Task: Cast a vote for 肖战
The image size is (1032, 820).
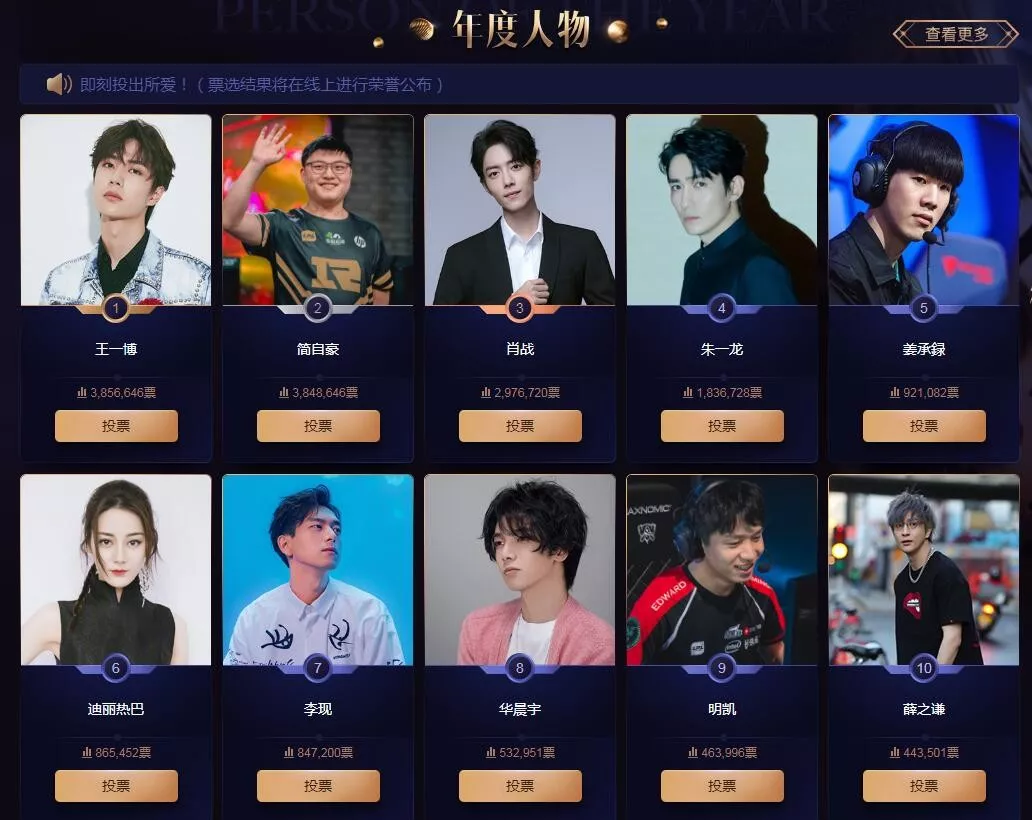Action: (521, 426)
